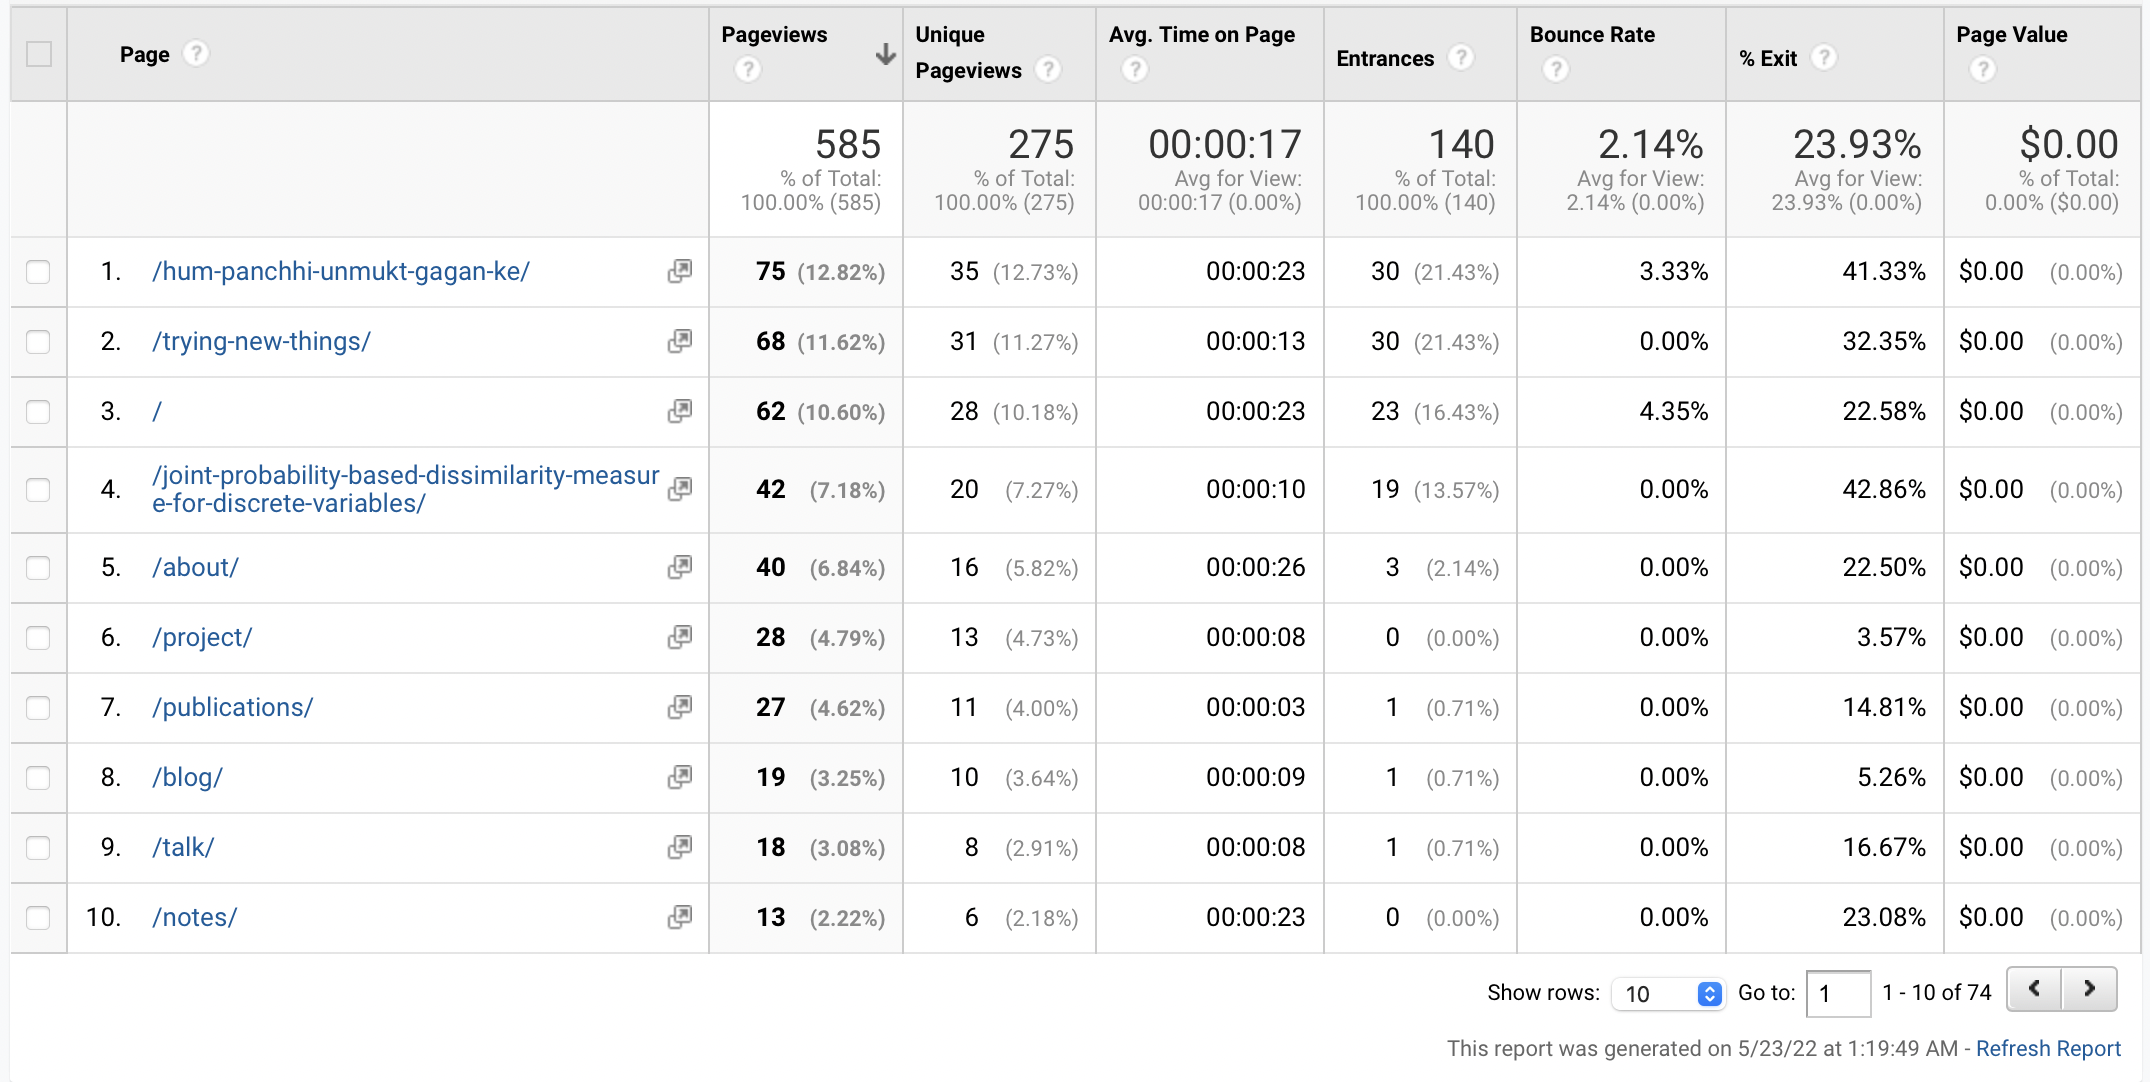Sort table by Avg. Time on Page
The image size is (2150, 1082).
point(1201,35)
